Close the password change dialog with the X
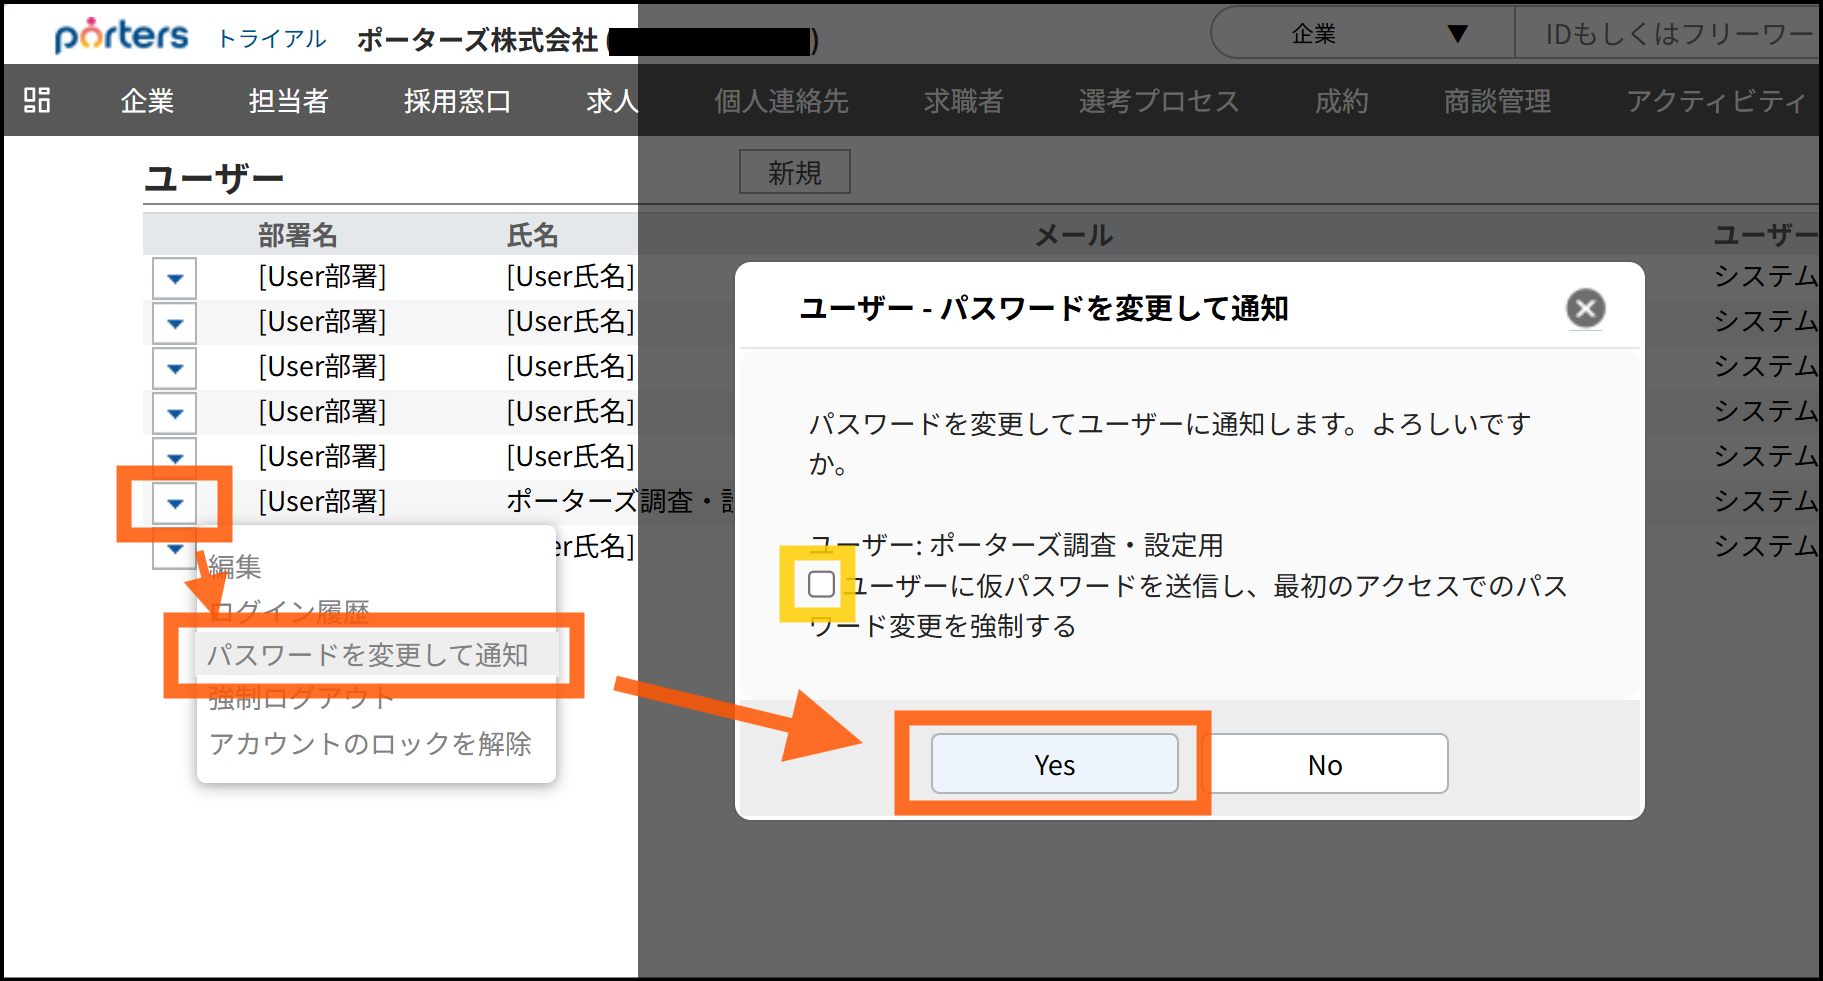 1585,308
